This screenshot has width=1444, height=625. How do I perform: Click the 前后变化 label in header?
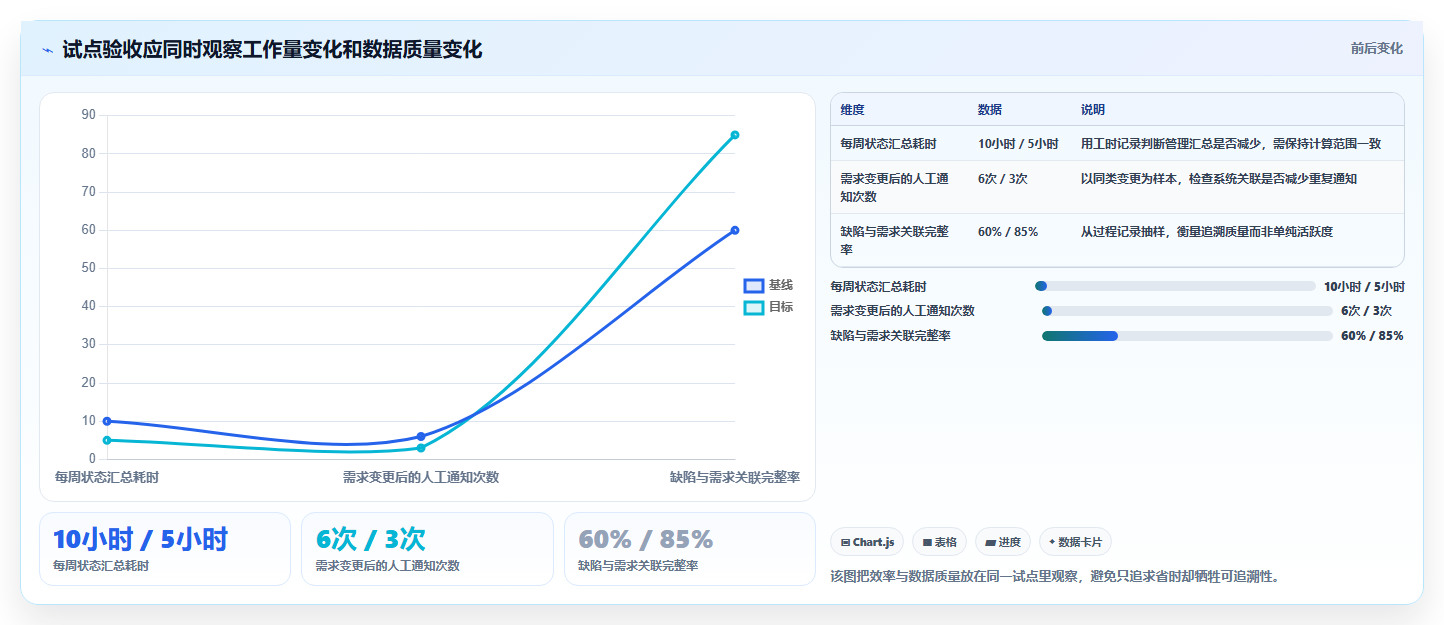coord(1376,48)
